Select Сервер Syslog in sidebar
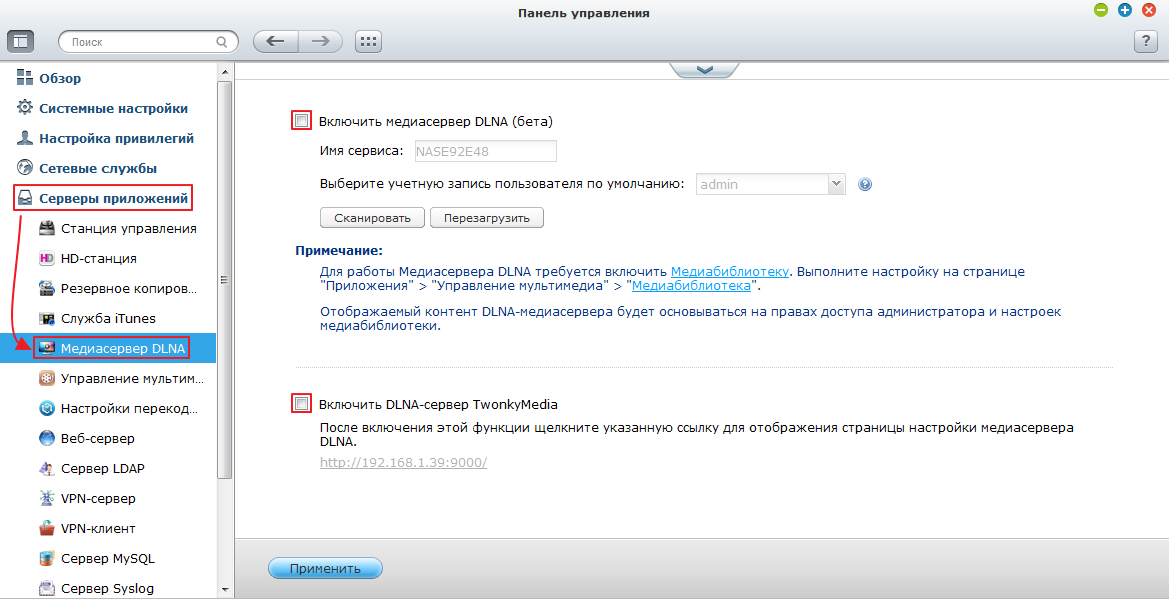Image resolution: width=1169 pixels, height=599 pixels. (x=108, y=588)
